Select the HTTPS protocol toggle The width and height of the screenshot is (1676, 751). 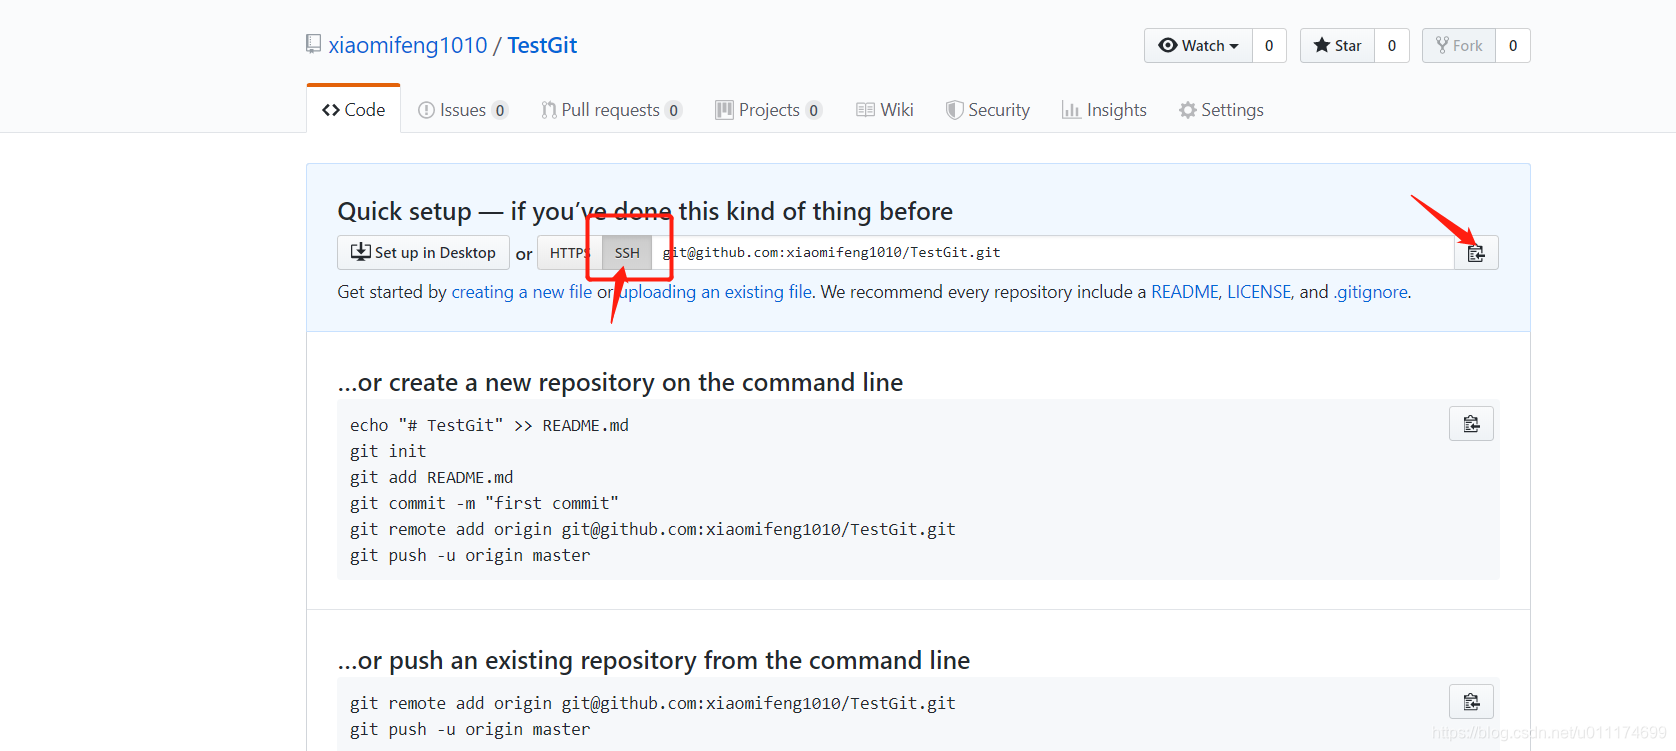(570, 253)
